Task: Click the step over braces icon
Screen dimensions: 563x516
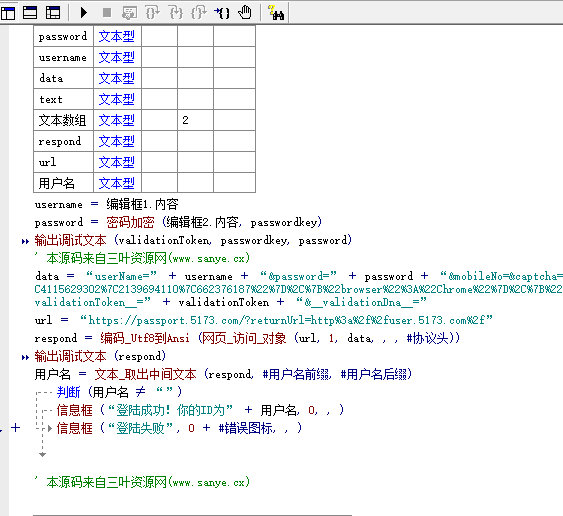Action: click(x=152, y=13)
